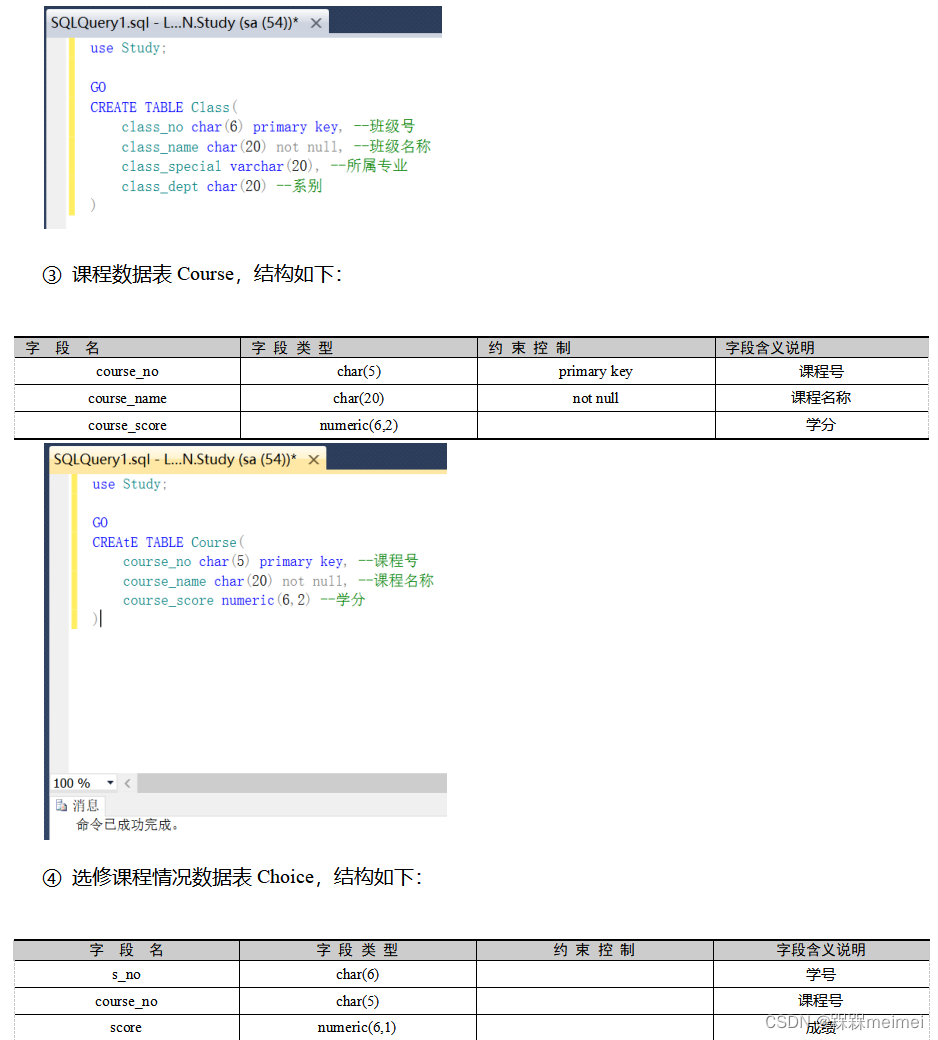The image size is (938, 1040).
Task: Click GO in the upper editor
Action: coord(98,88)
